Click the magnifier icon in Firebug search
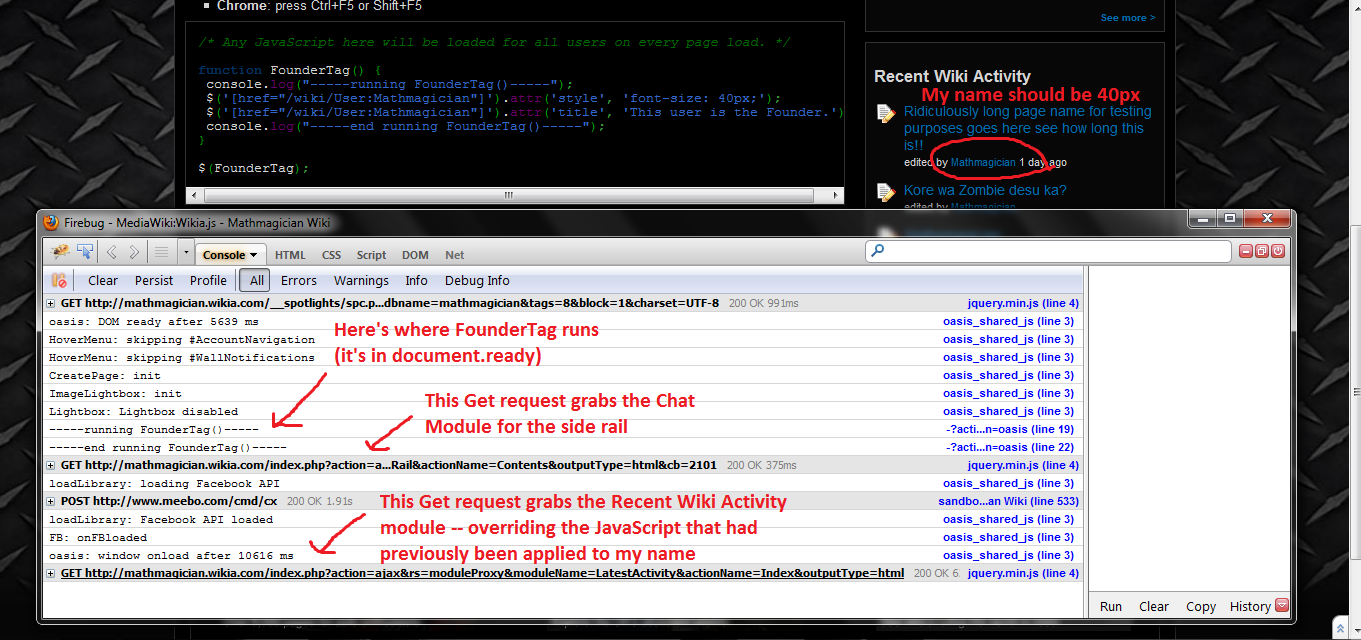Viewport: 1361px width, 640px height. click(878, 251)
